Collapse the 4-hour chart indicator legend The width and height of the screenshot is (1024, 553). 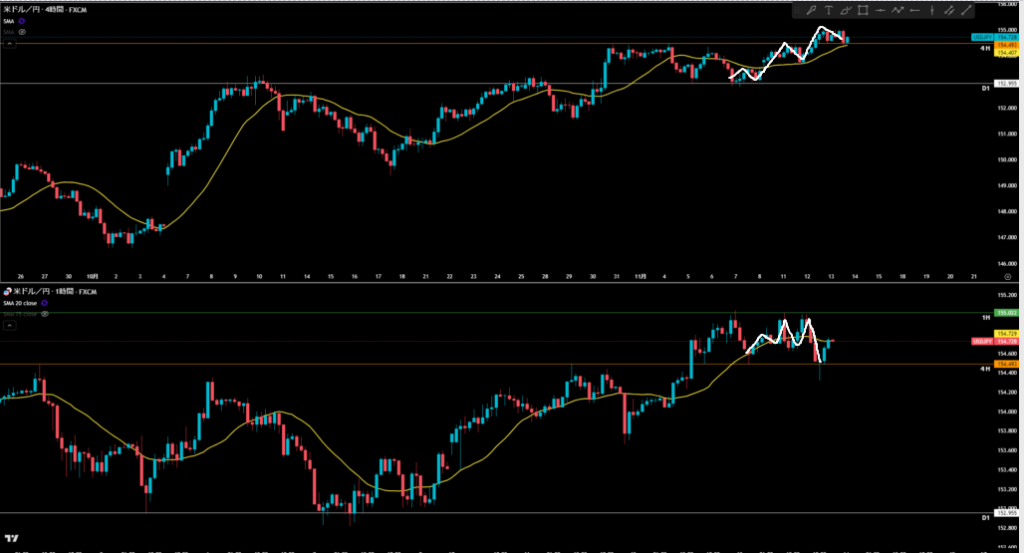(8, 42)
